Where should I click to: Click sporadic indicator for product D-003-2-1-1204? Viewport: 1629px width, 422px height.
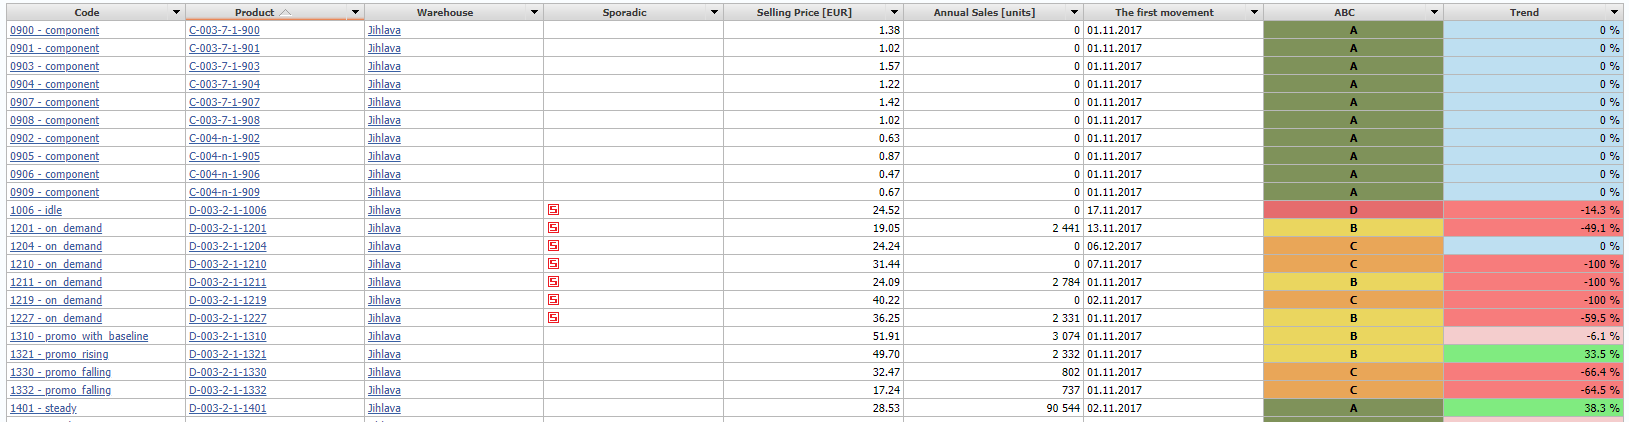(x=553, y=246)
